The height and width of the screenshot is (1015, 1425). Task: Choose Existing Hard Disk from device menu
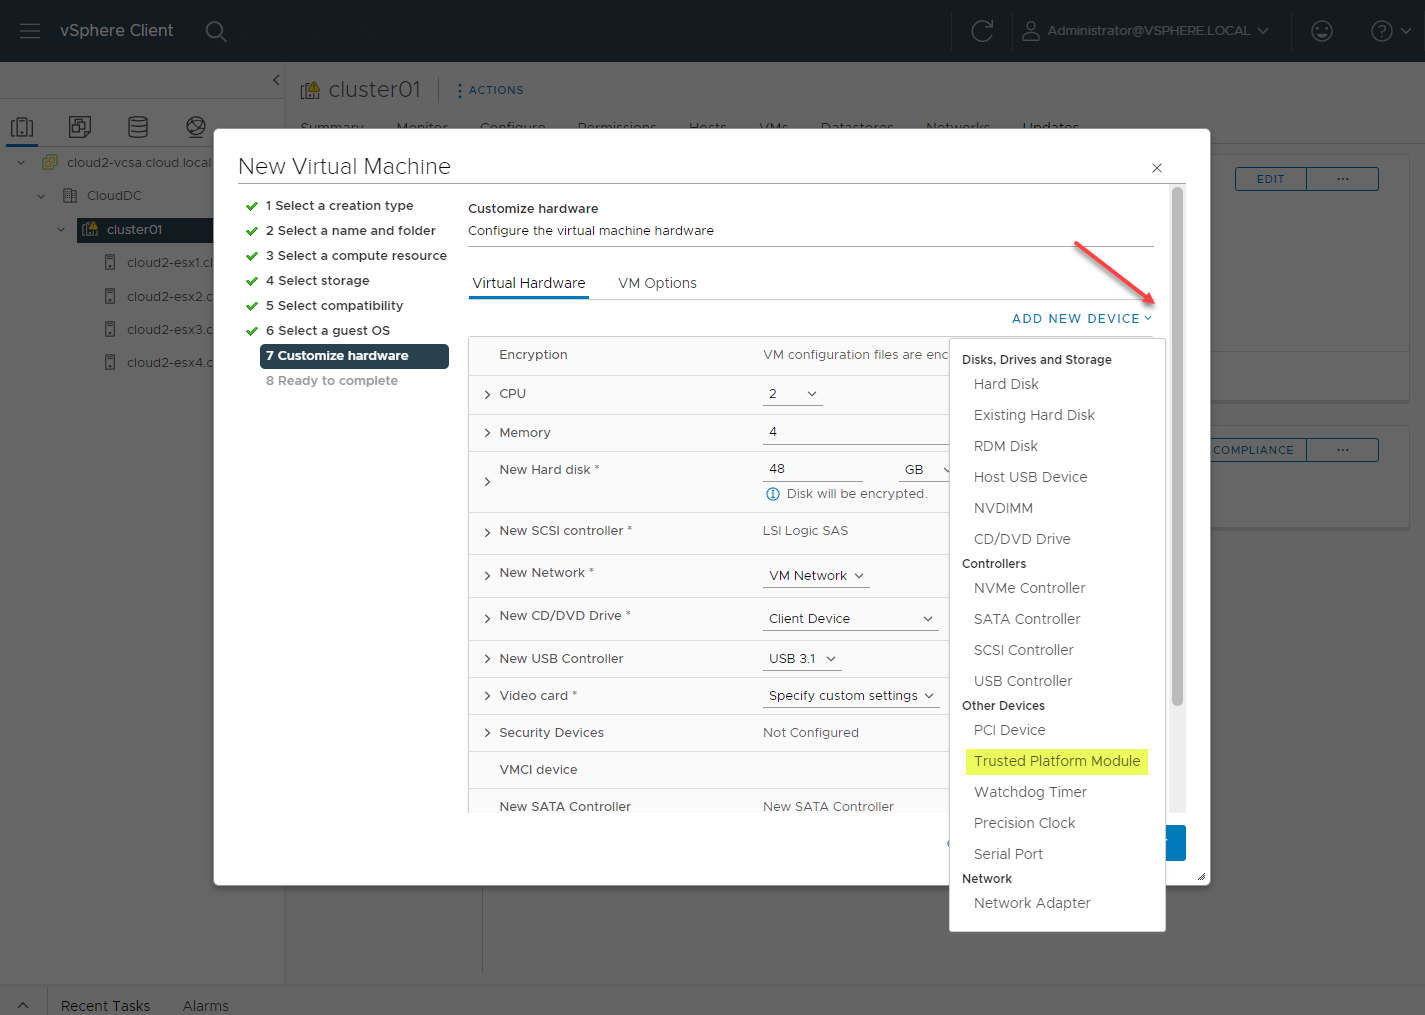click(1034, 415)
